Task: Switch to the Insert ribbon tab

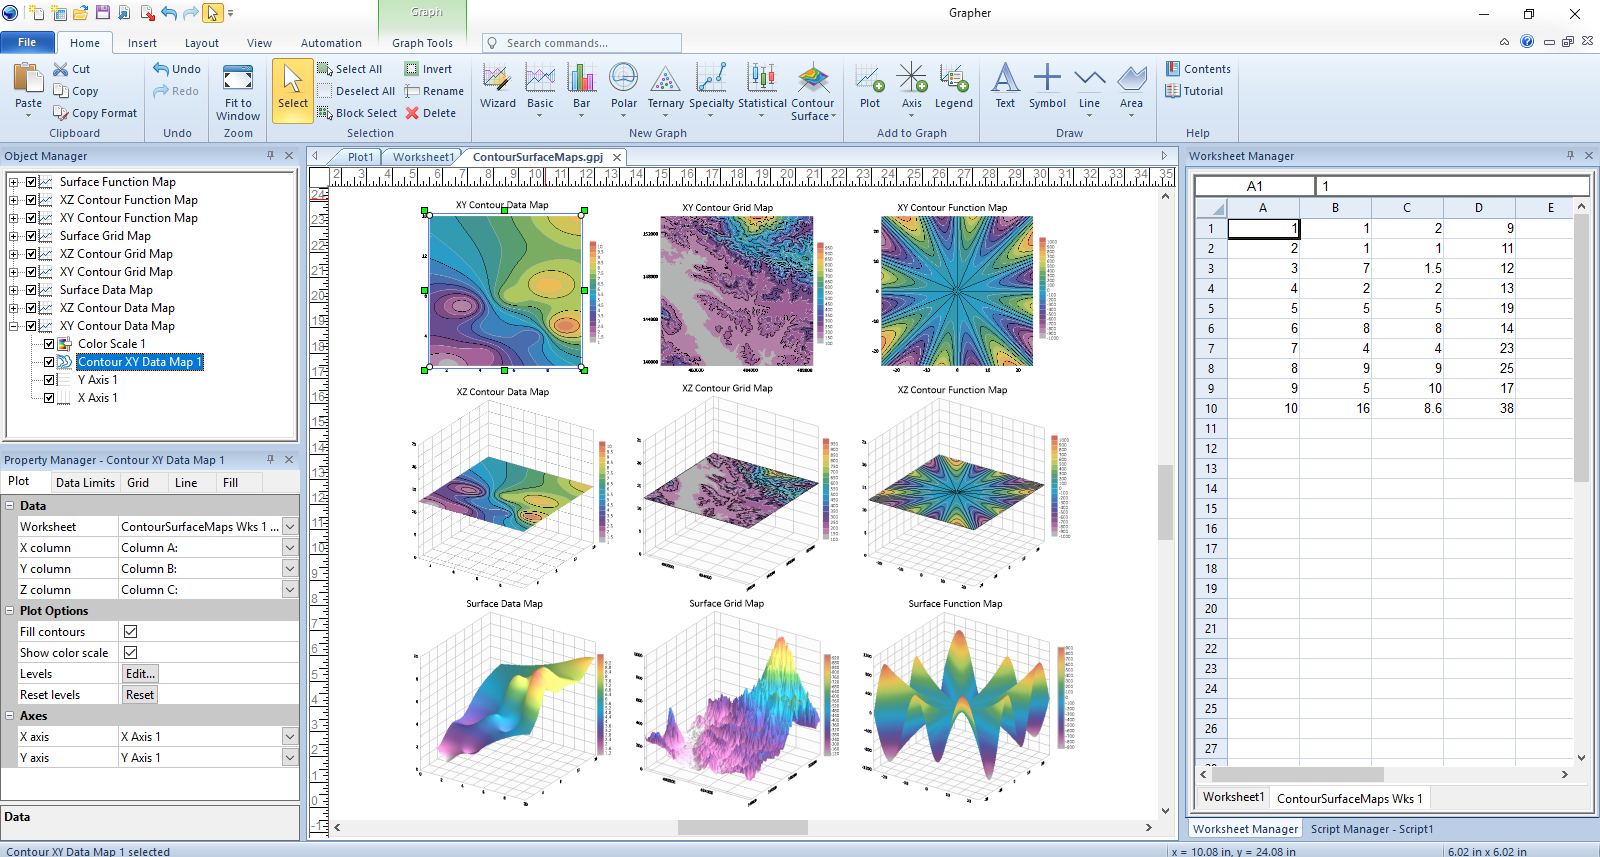Action: pyautogui.click(x=142, y=43)
